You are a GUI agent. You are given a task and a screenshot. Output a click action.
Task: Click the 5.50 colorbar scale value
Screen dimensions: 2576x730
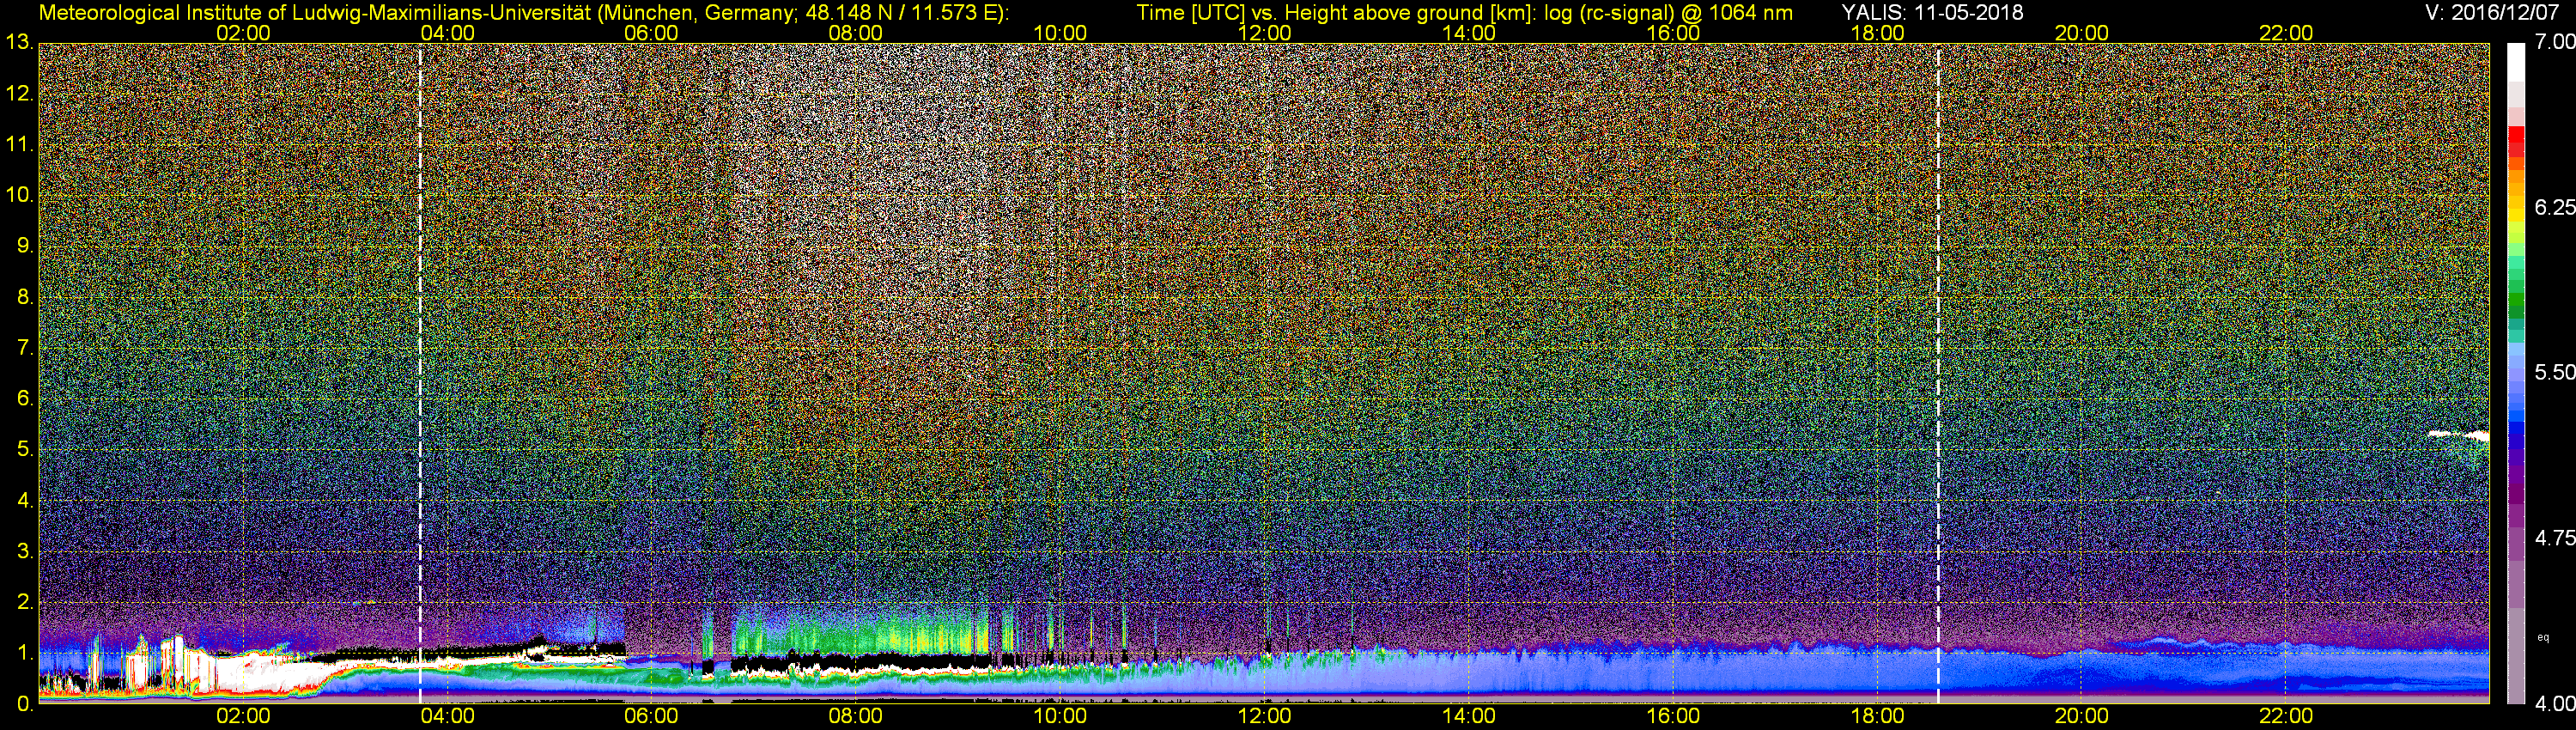2555,372
